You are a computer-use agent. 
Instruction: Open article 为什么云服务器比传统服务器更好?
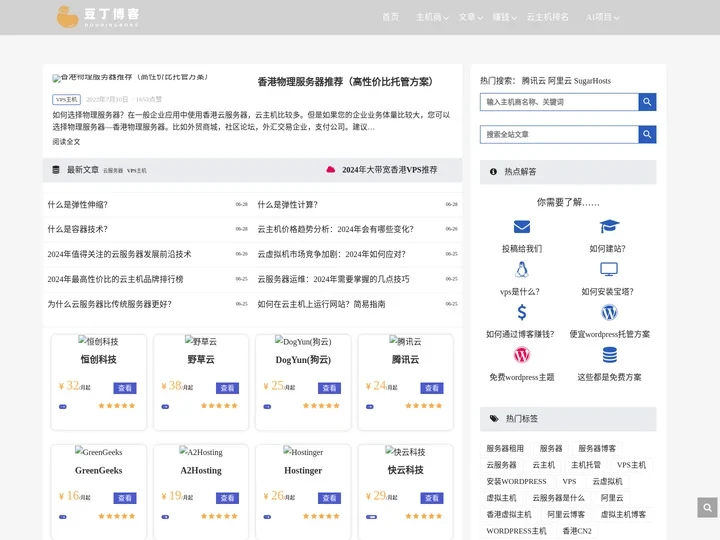point(110,304)
